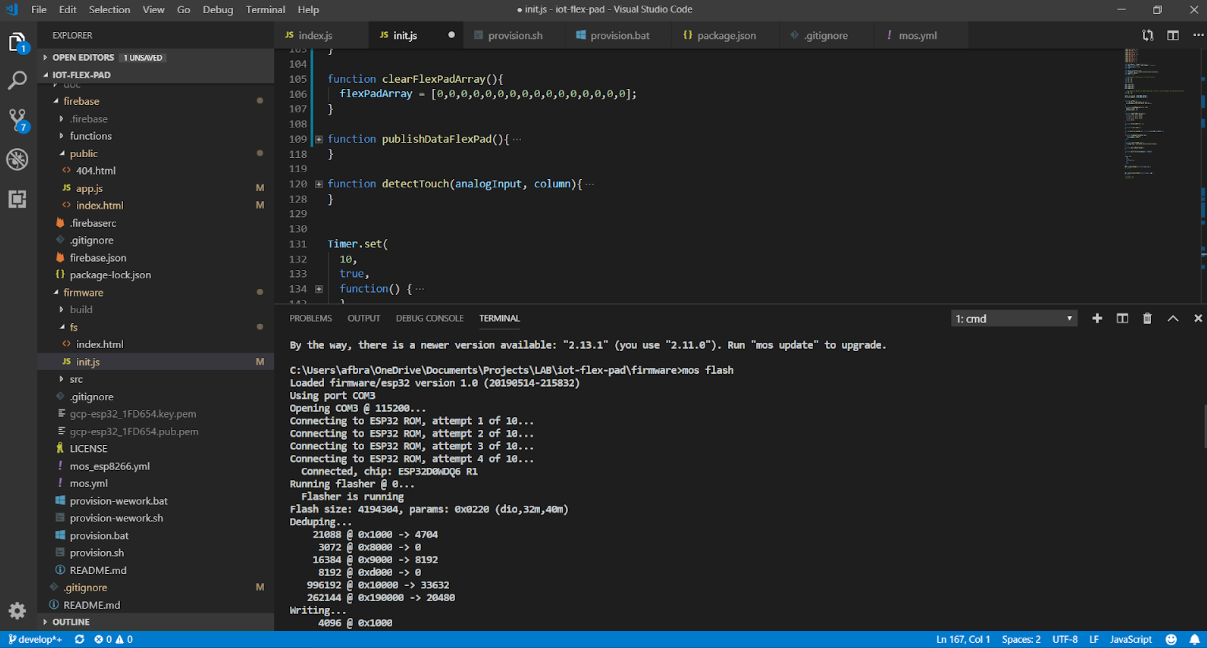Viewport: 1207px width, 648px height.
Task: Collapse the firmware folder
Action: click(56, 293)
